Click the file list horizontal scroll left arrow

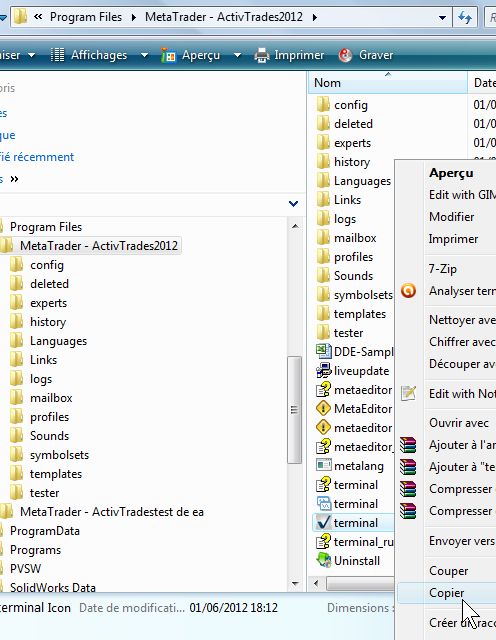pos(316,583)
